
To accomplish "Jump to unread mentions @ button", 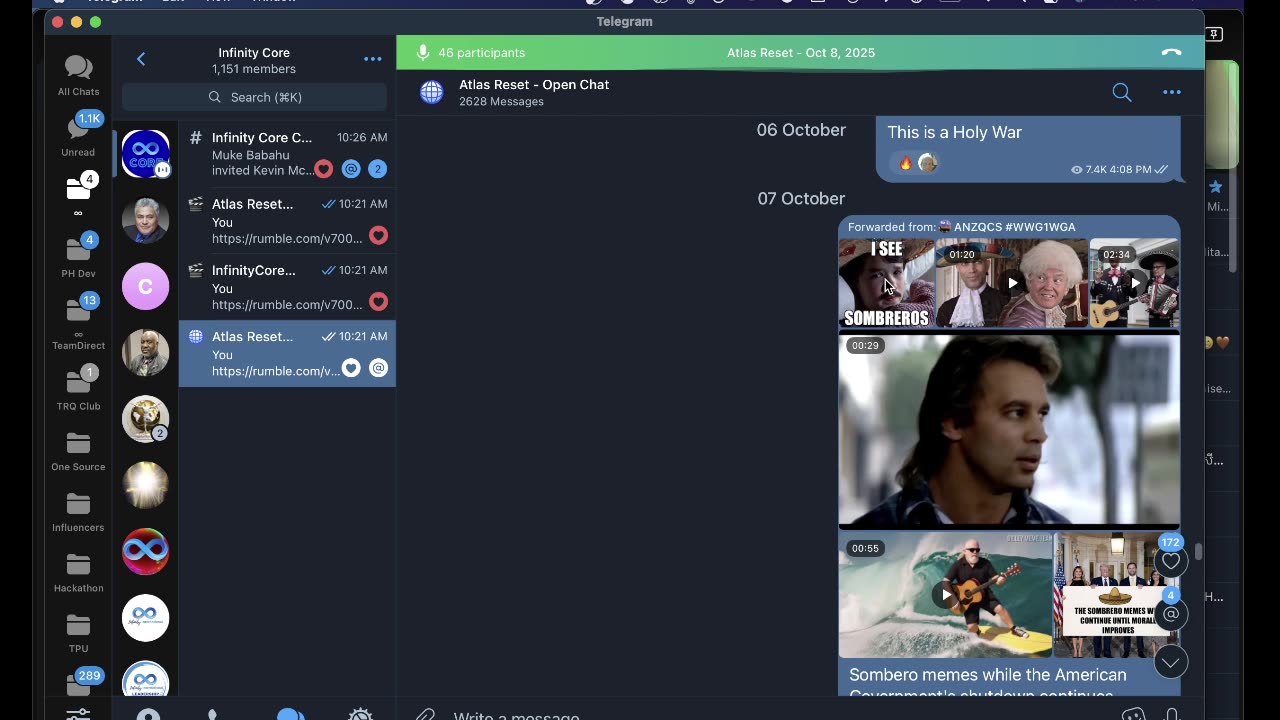I will point(1170,613).
